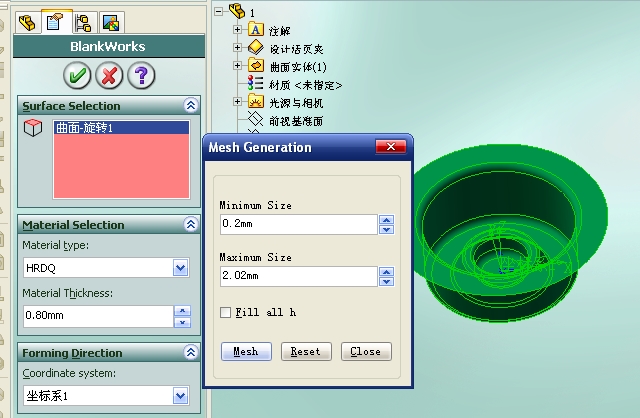Click the root part icon in tree
Image resolution: width=640 pixels, height=418 pixels.
237,11
